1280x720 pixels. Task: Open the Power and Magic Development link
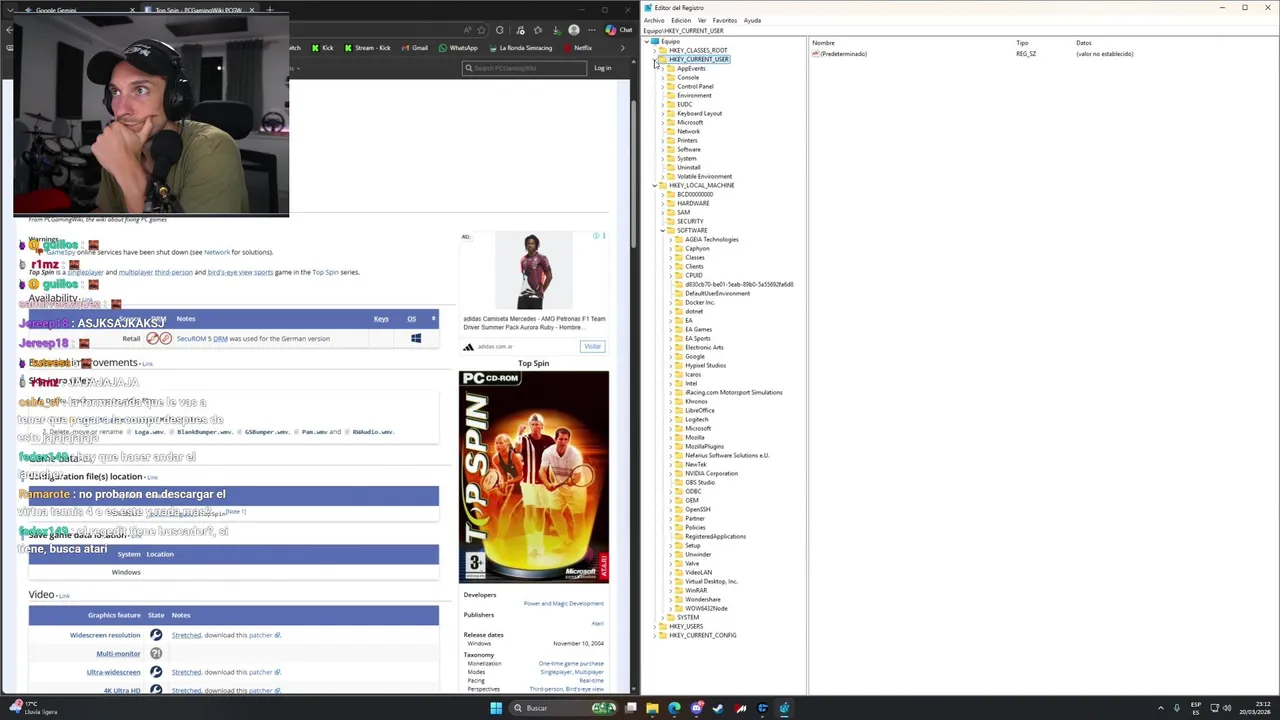563,603
